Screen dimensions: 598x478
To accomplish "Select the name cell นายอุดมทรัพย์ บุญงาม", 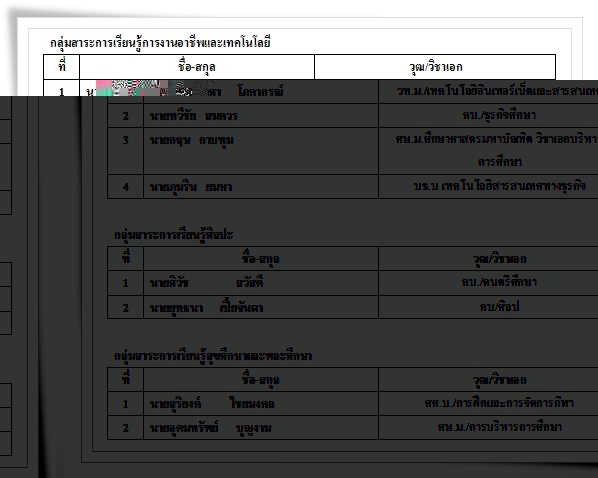I will 261,428.
